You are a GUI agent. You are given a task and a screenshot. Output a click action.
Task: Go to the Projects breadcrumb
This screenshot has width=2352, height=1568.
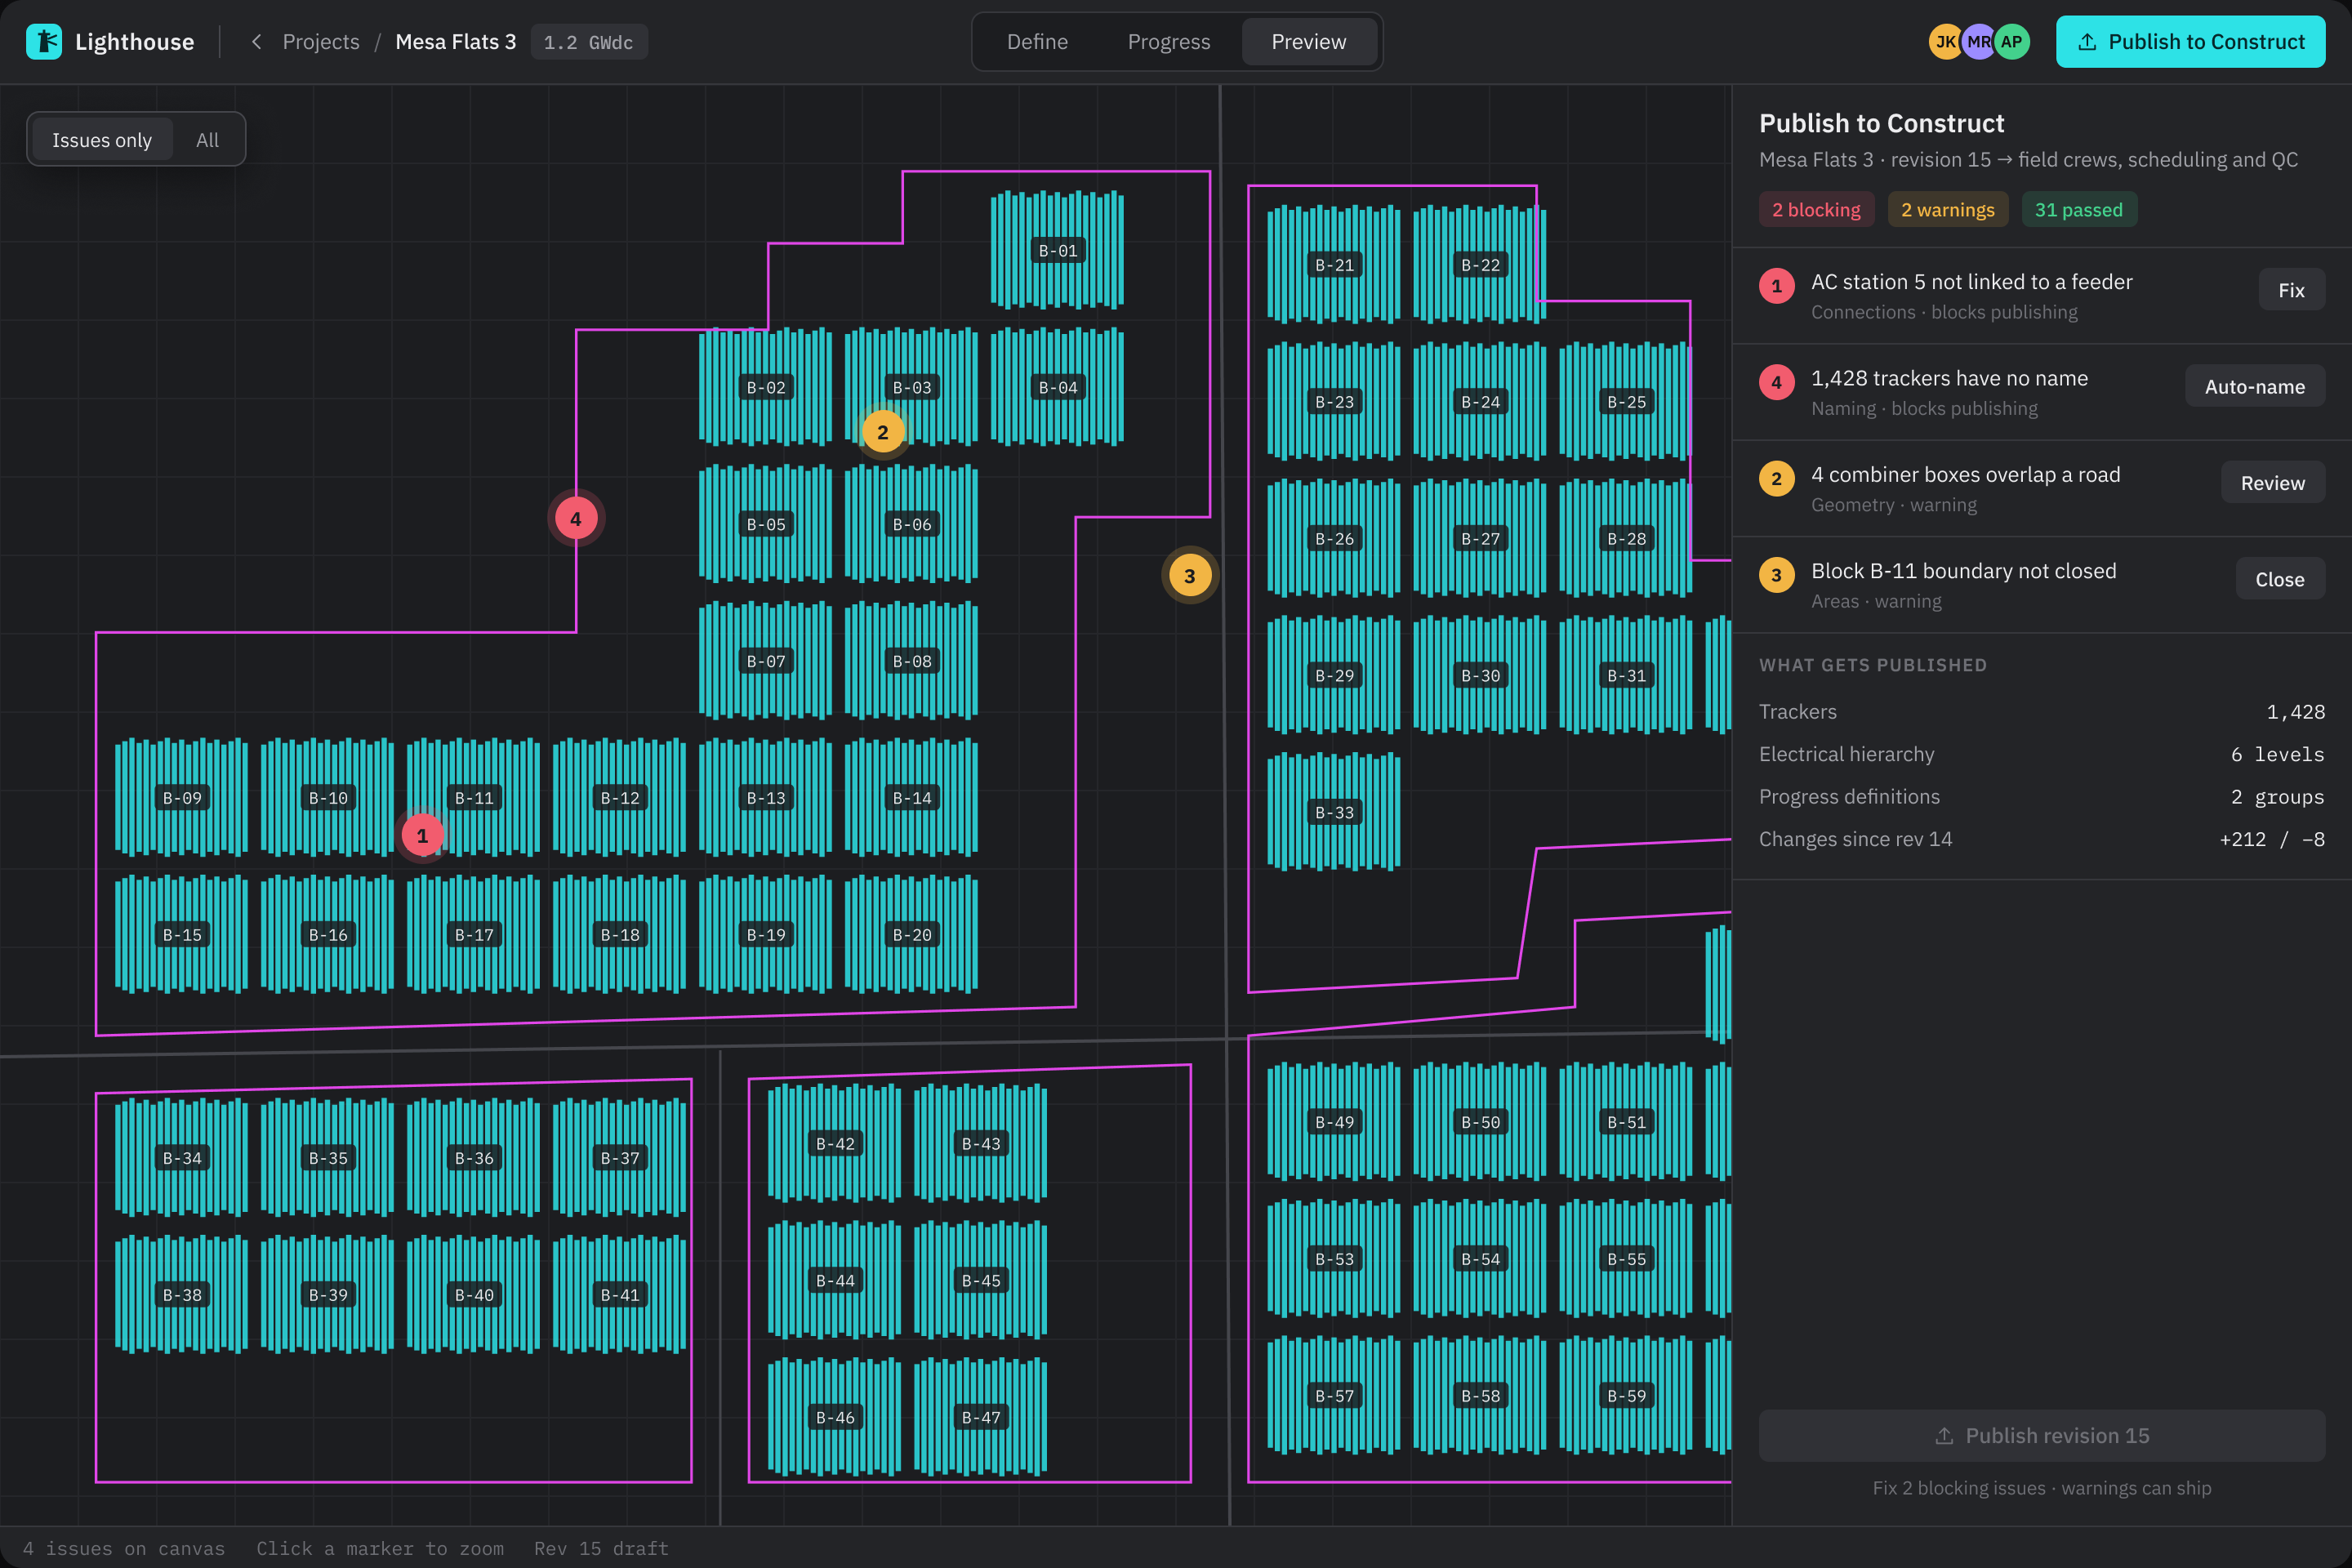click(x=321, y=42)
